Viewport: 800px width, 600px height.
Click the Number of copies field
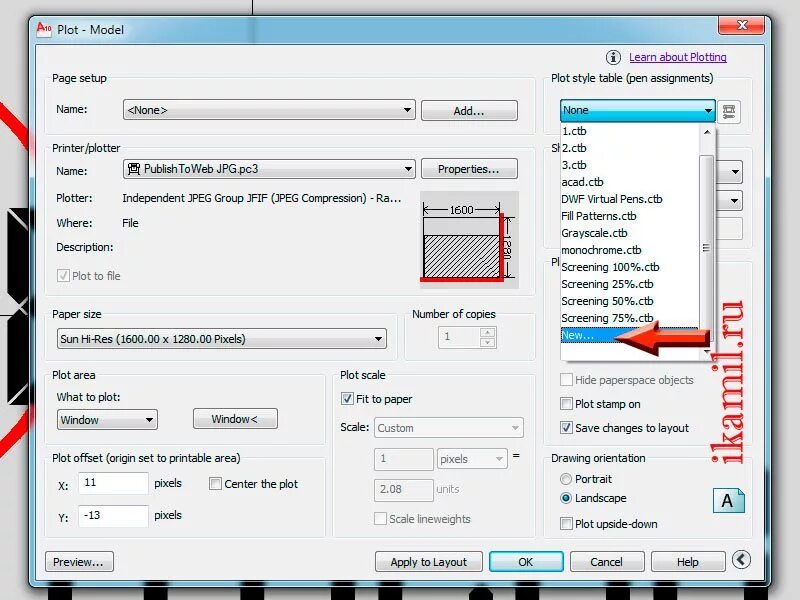tap(459, 337)
